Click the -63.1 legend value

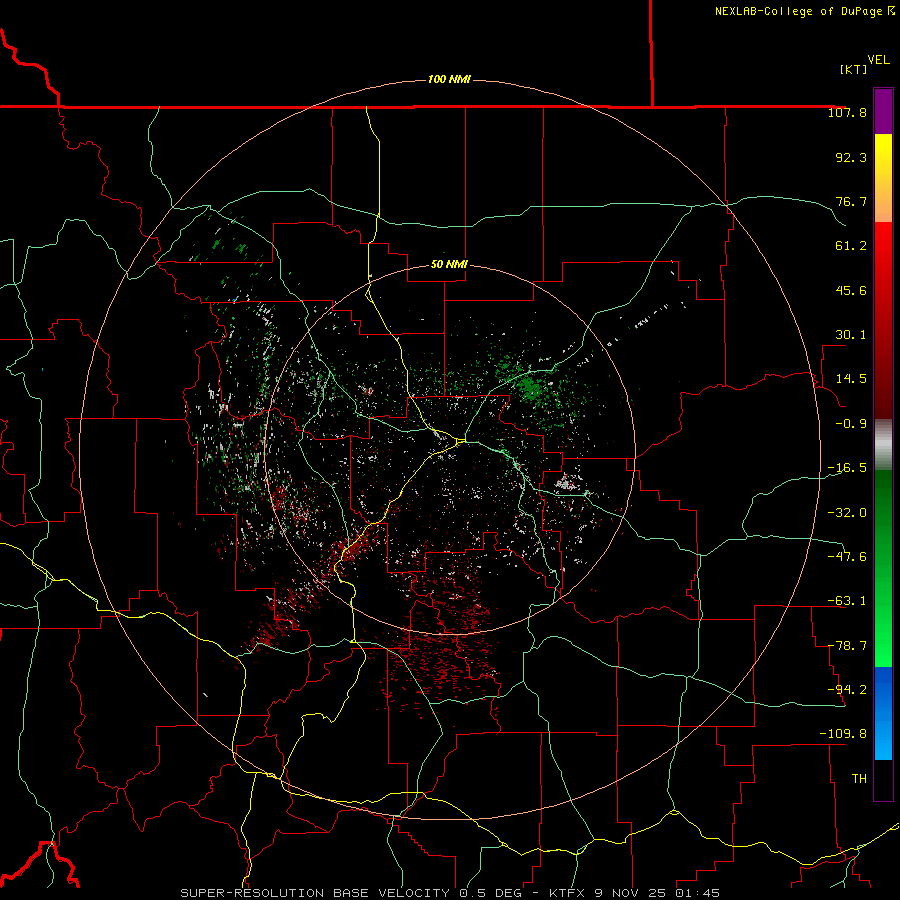click(847, 601)
